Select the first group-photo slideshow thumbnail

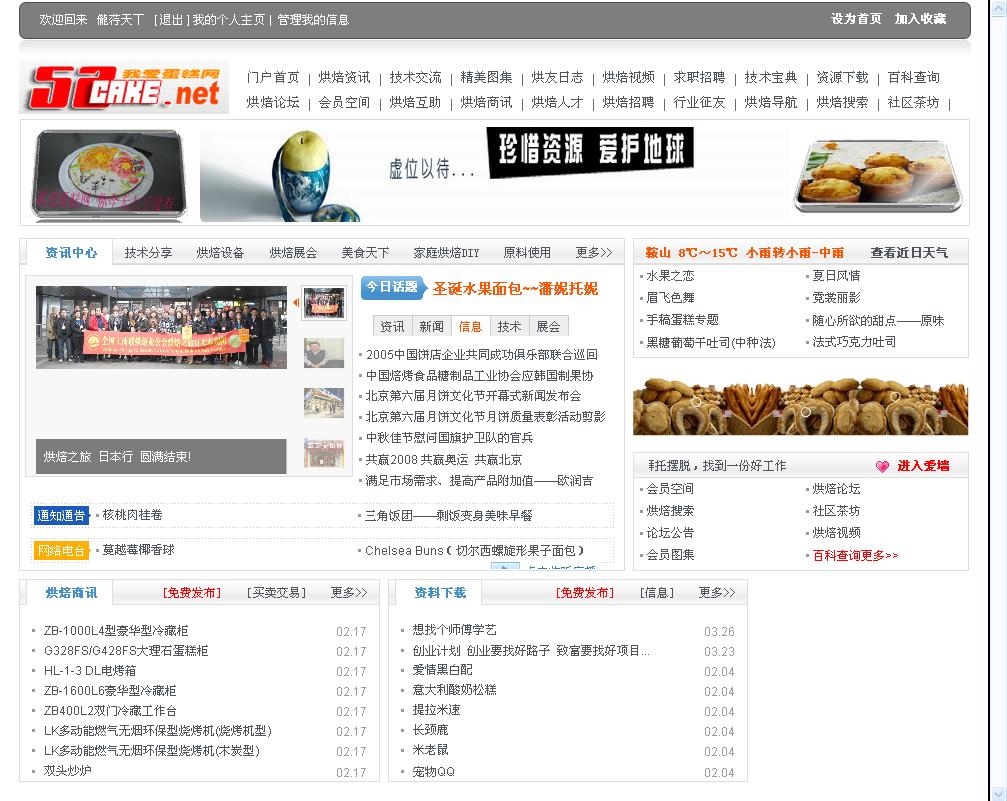[x=324, y=303]
